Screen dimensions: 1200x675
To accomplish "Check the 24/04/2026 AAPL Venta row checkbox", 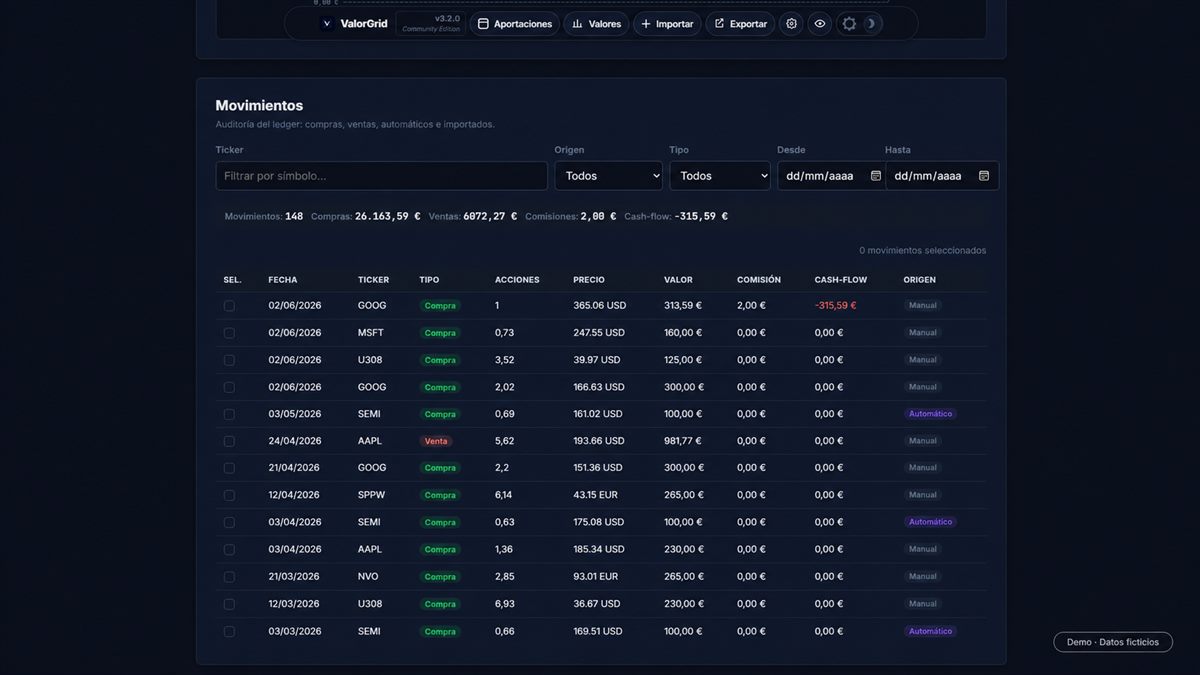I will (x=229, y=441).
